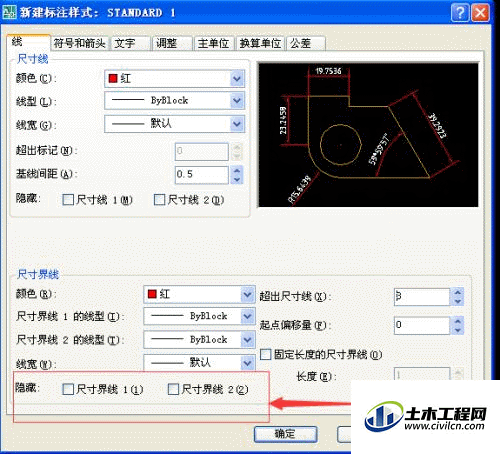Screen dimensions: 500x454
Task: Click the 超出尺寸线(X) input field
Action: pos(422,296)
